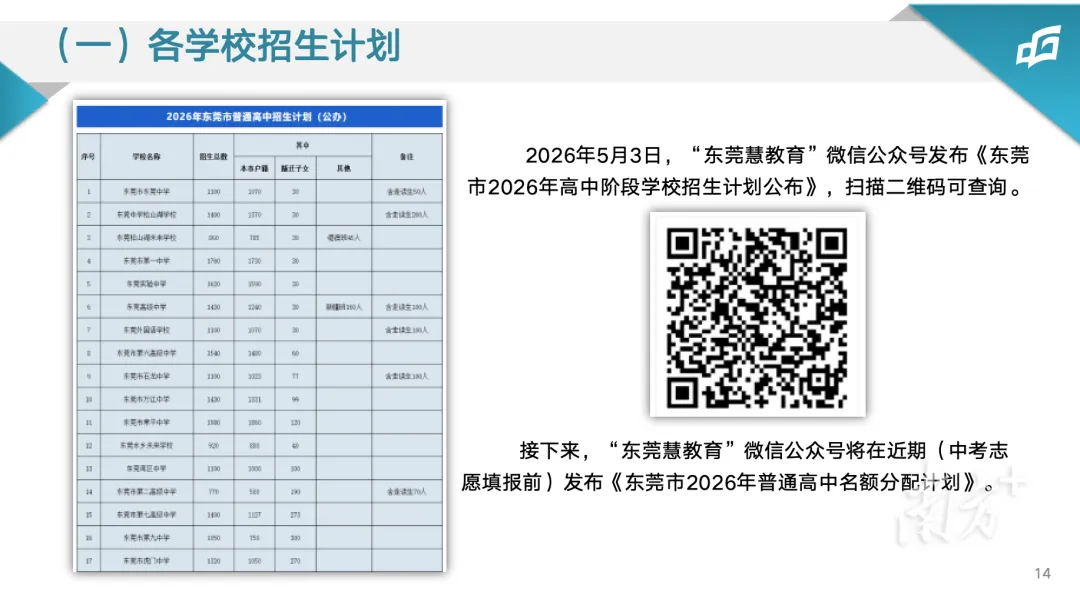The height and width of the screenshot is (598, 1080).
Task: Click the 本市户籍 sub-header
Action: (254, 168)
